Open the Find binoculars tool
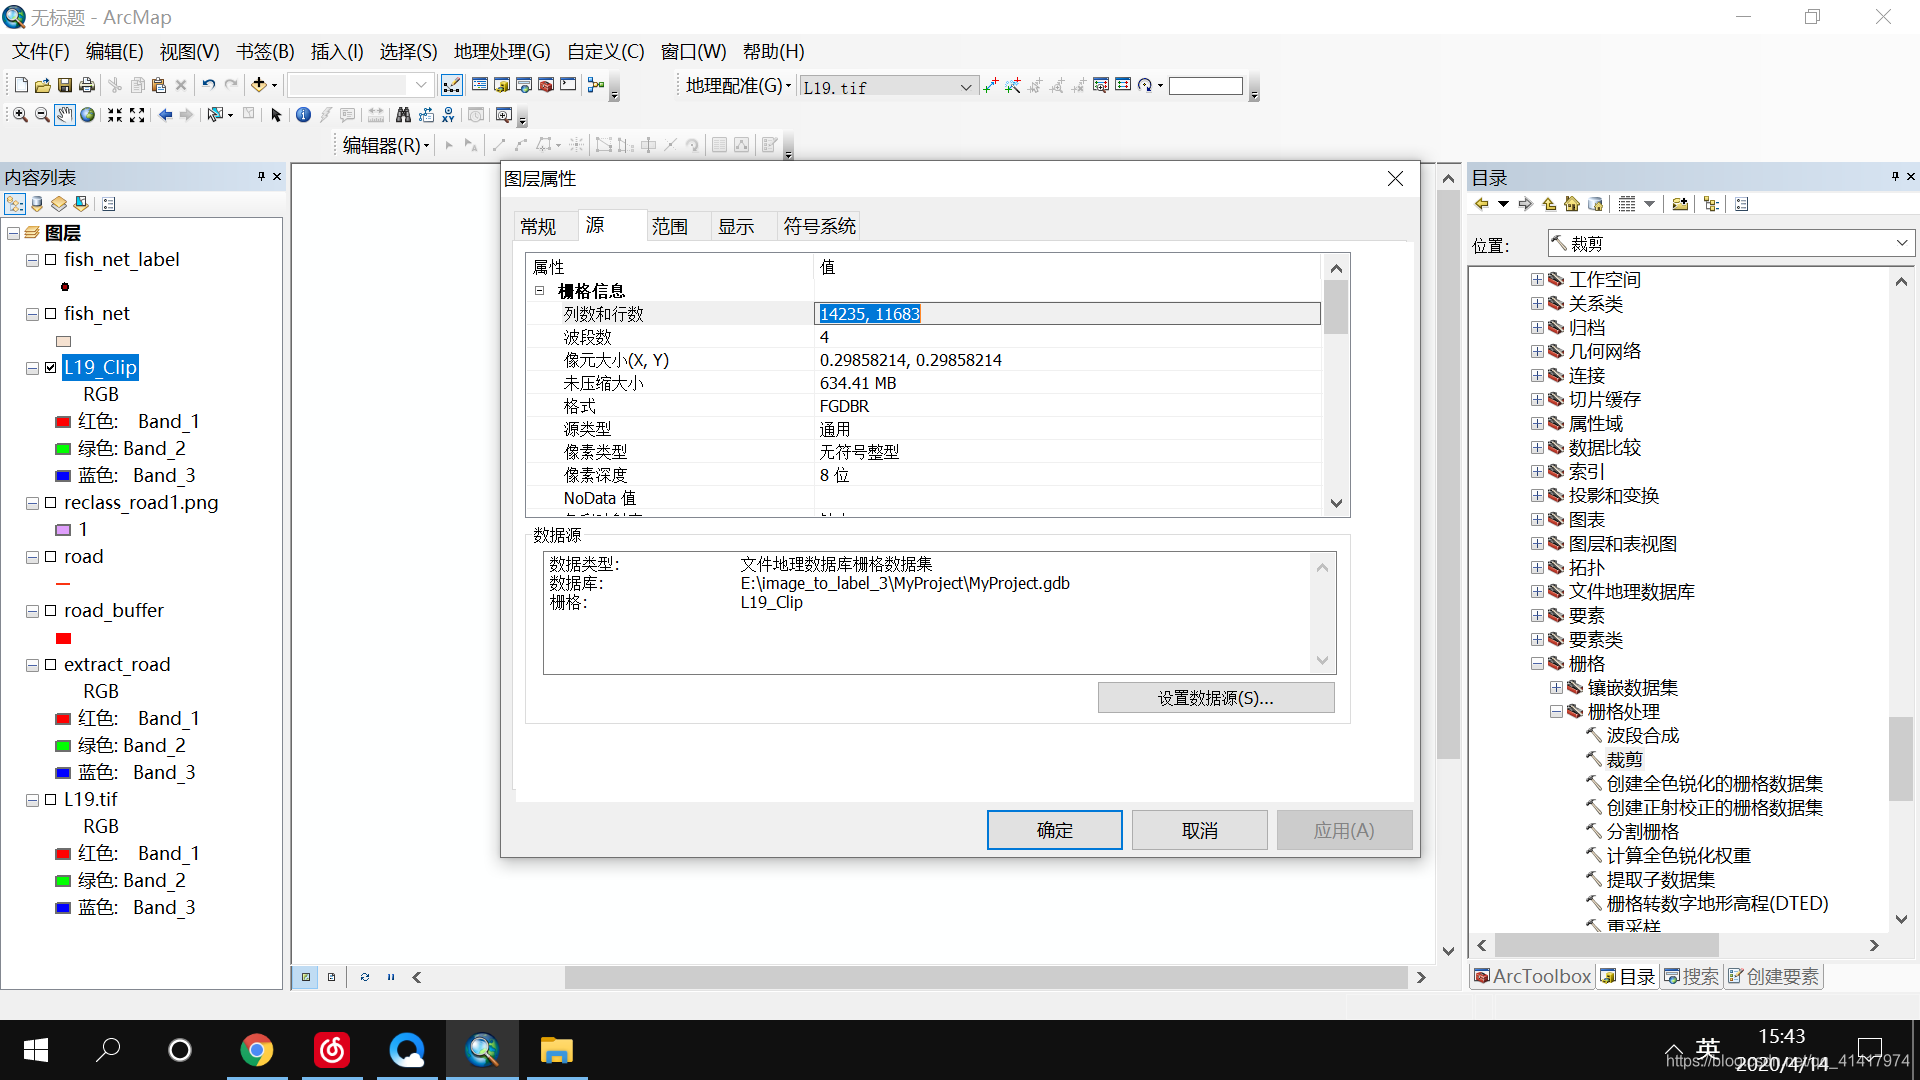The width and height of the screenshot is (1920, 1080). click(x=403, y=115)
